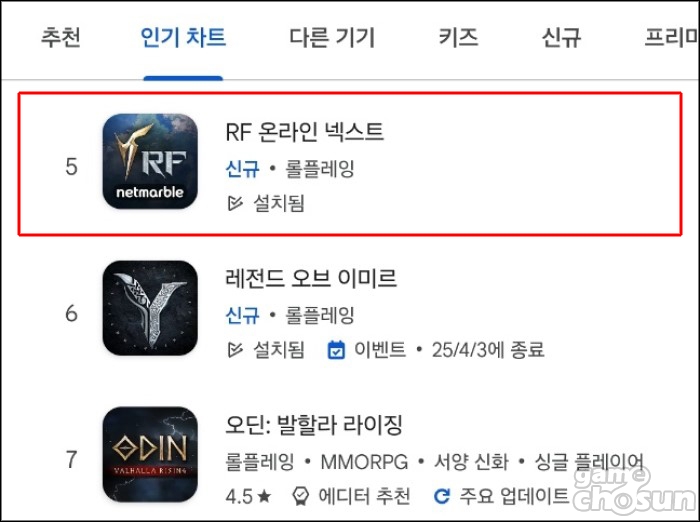This screenshot has height=522, width=700.
Task: Go to the 키즈 tab
Action: click(x=458, y=37)
